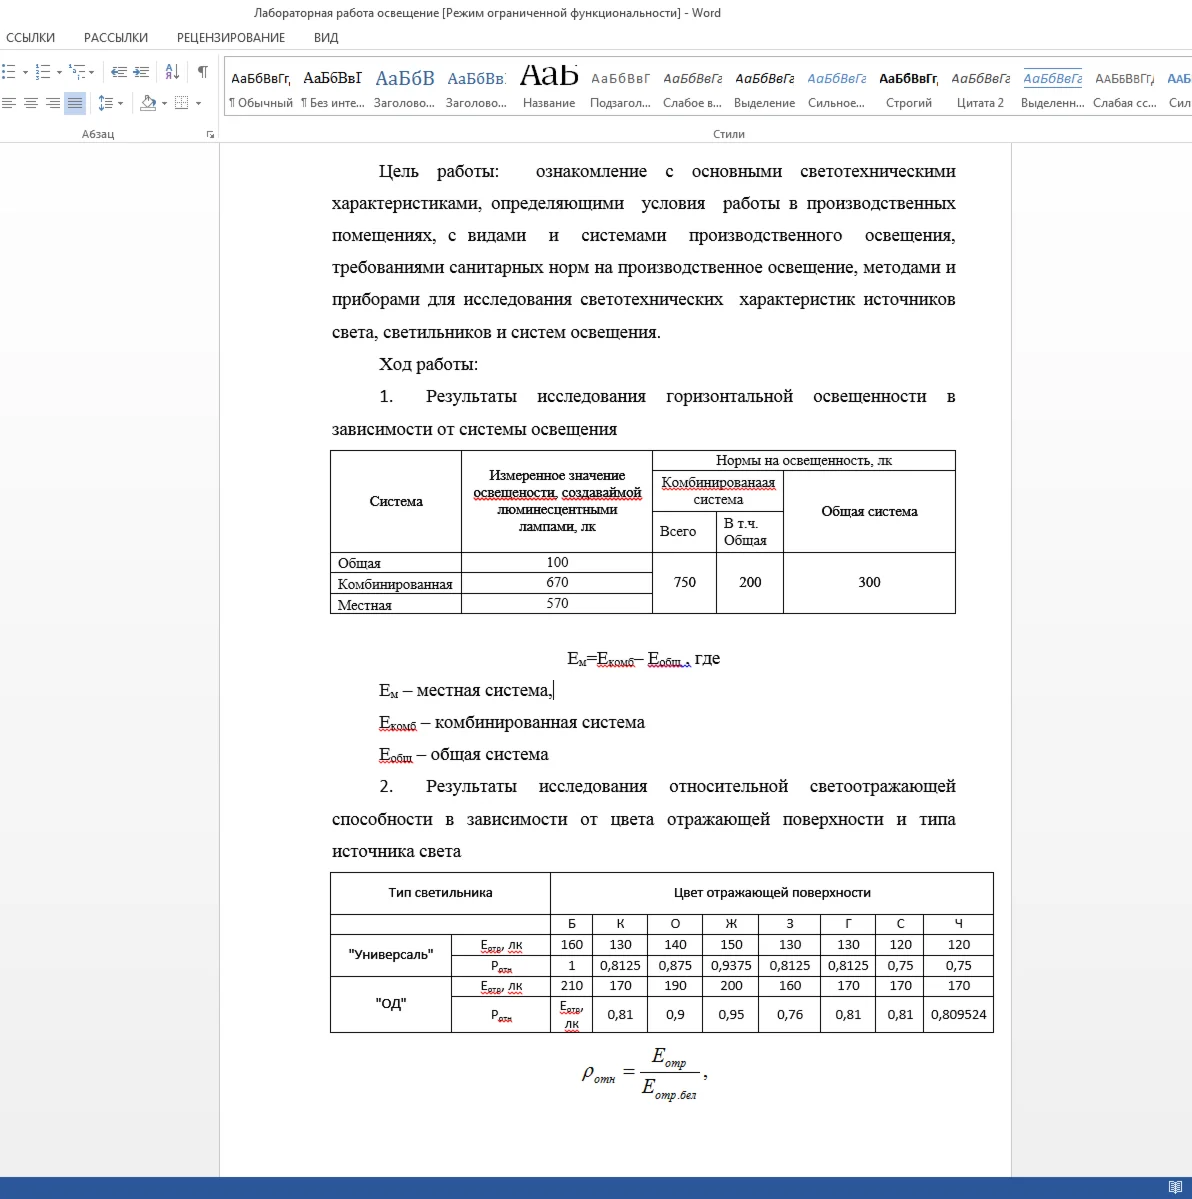This screenshot has width=1192, height=1199.
Task: Apply the Выделенная цитата style
Action: [1053, 88]
